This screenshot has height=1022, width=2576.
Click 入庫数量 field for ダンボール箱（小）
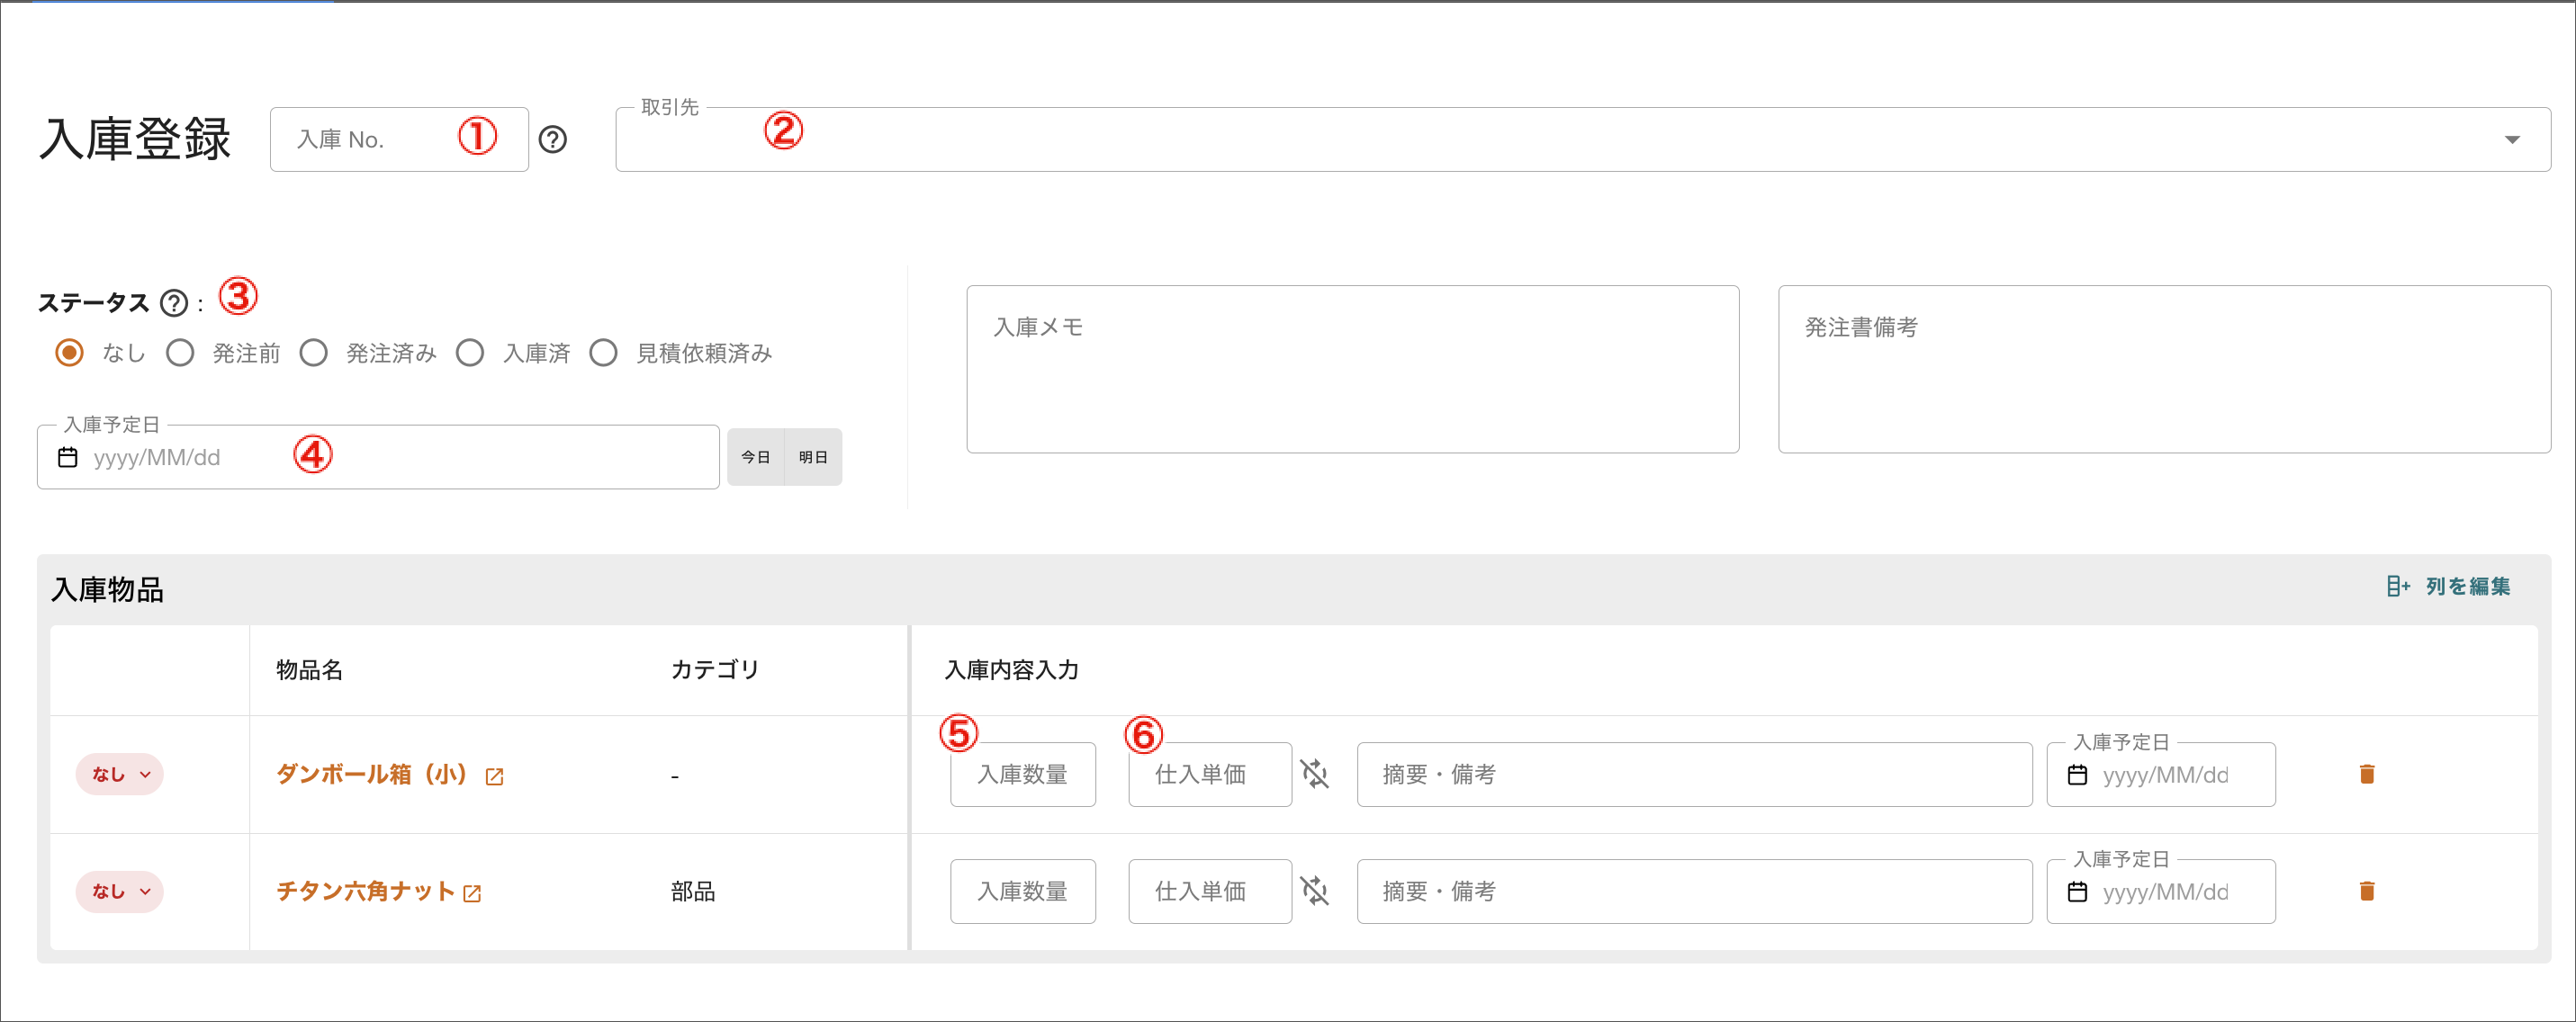(1023, 774)
